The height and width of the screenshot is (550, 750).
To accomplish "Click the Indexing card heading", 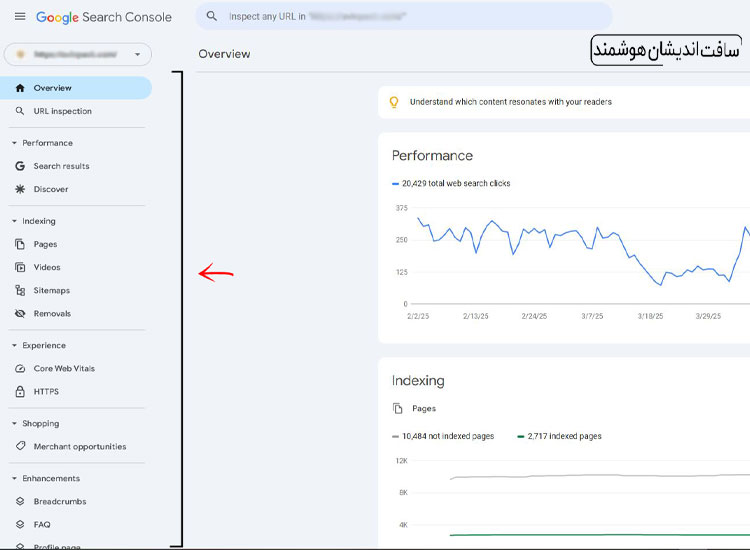I will click(x=418, y=380).
